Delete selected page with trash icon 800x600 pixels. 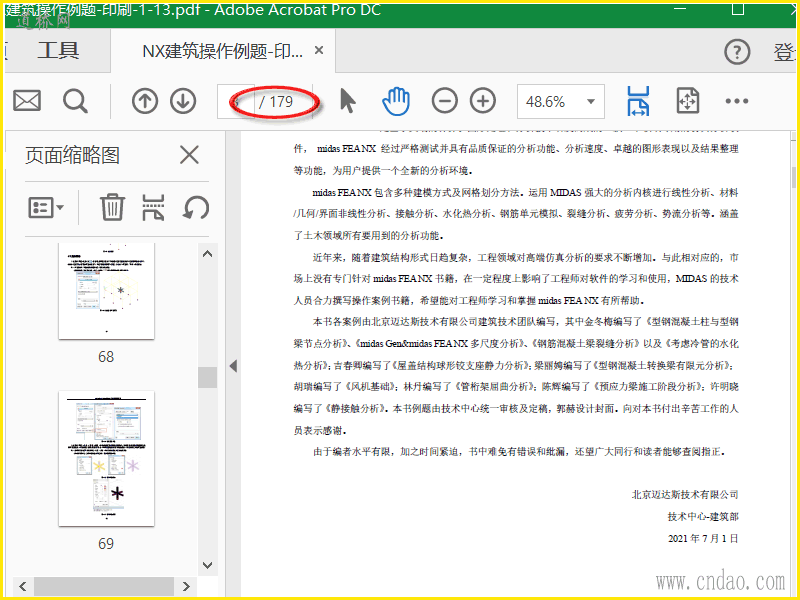pyautogui.click(x=112, y=207)
